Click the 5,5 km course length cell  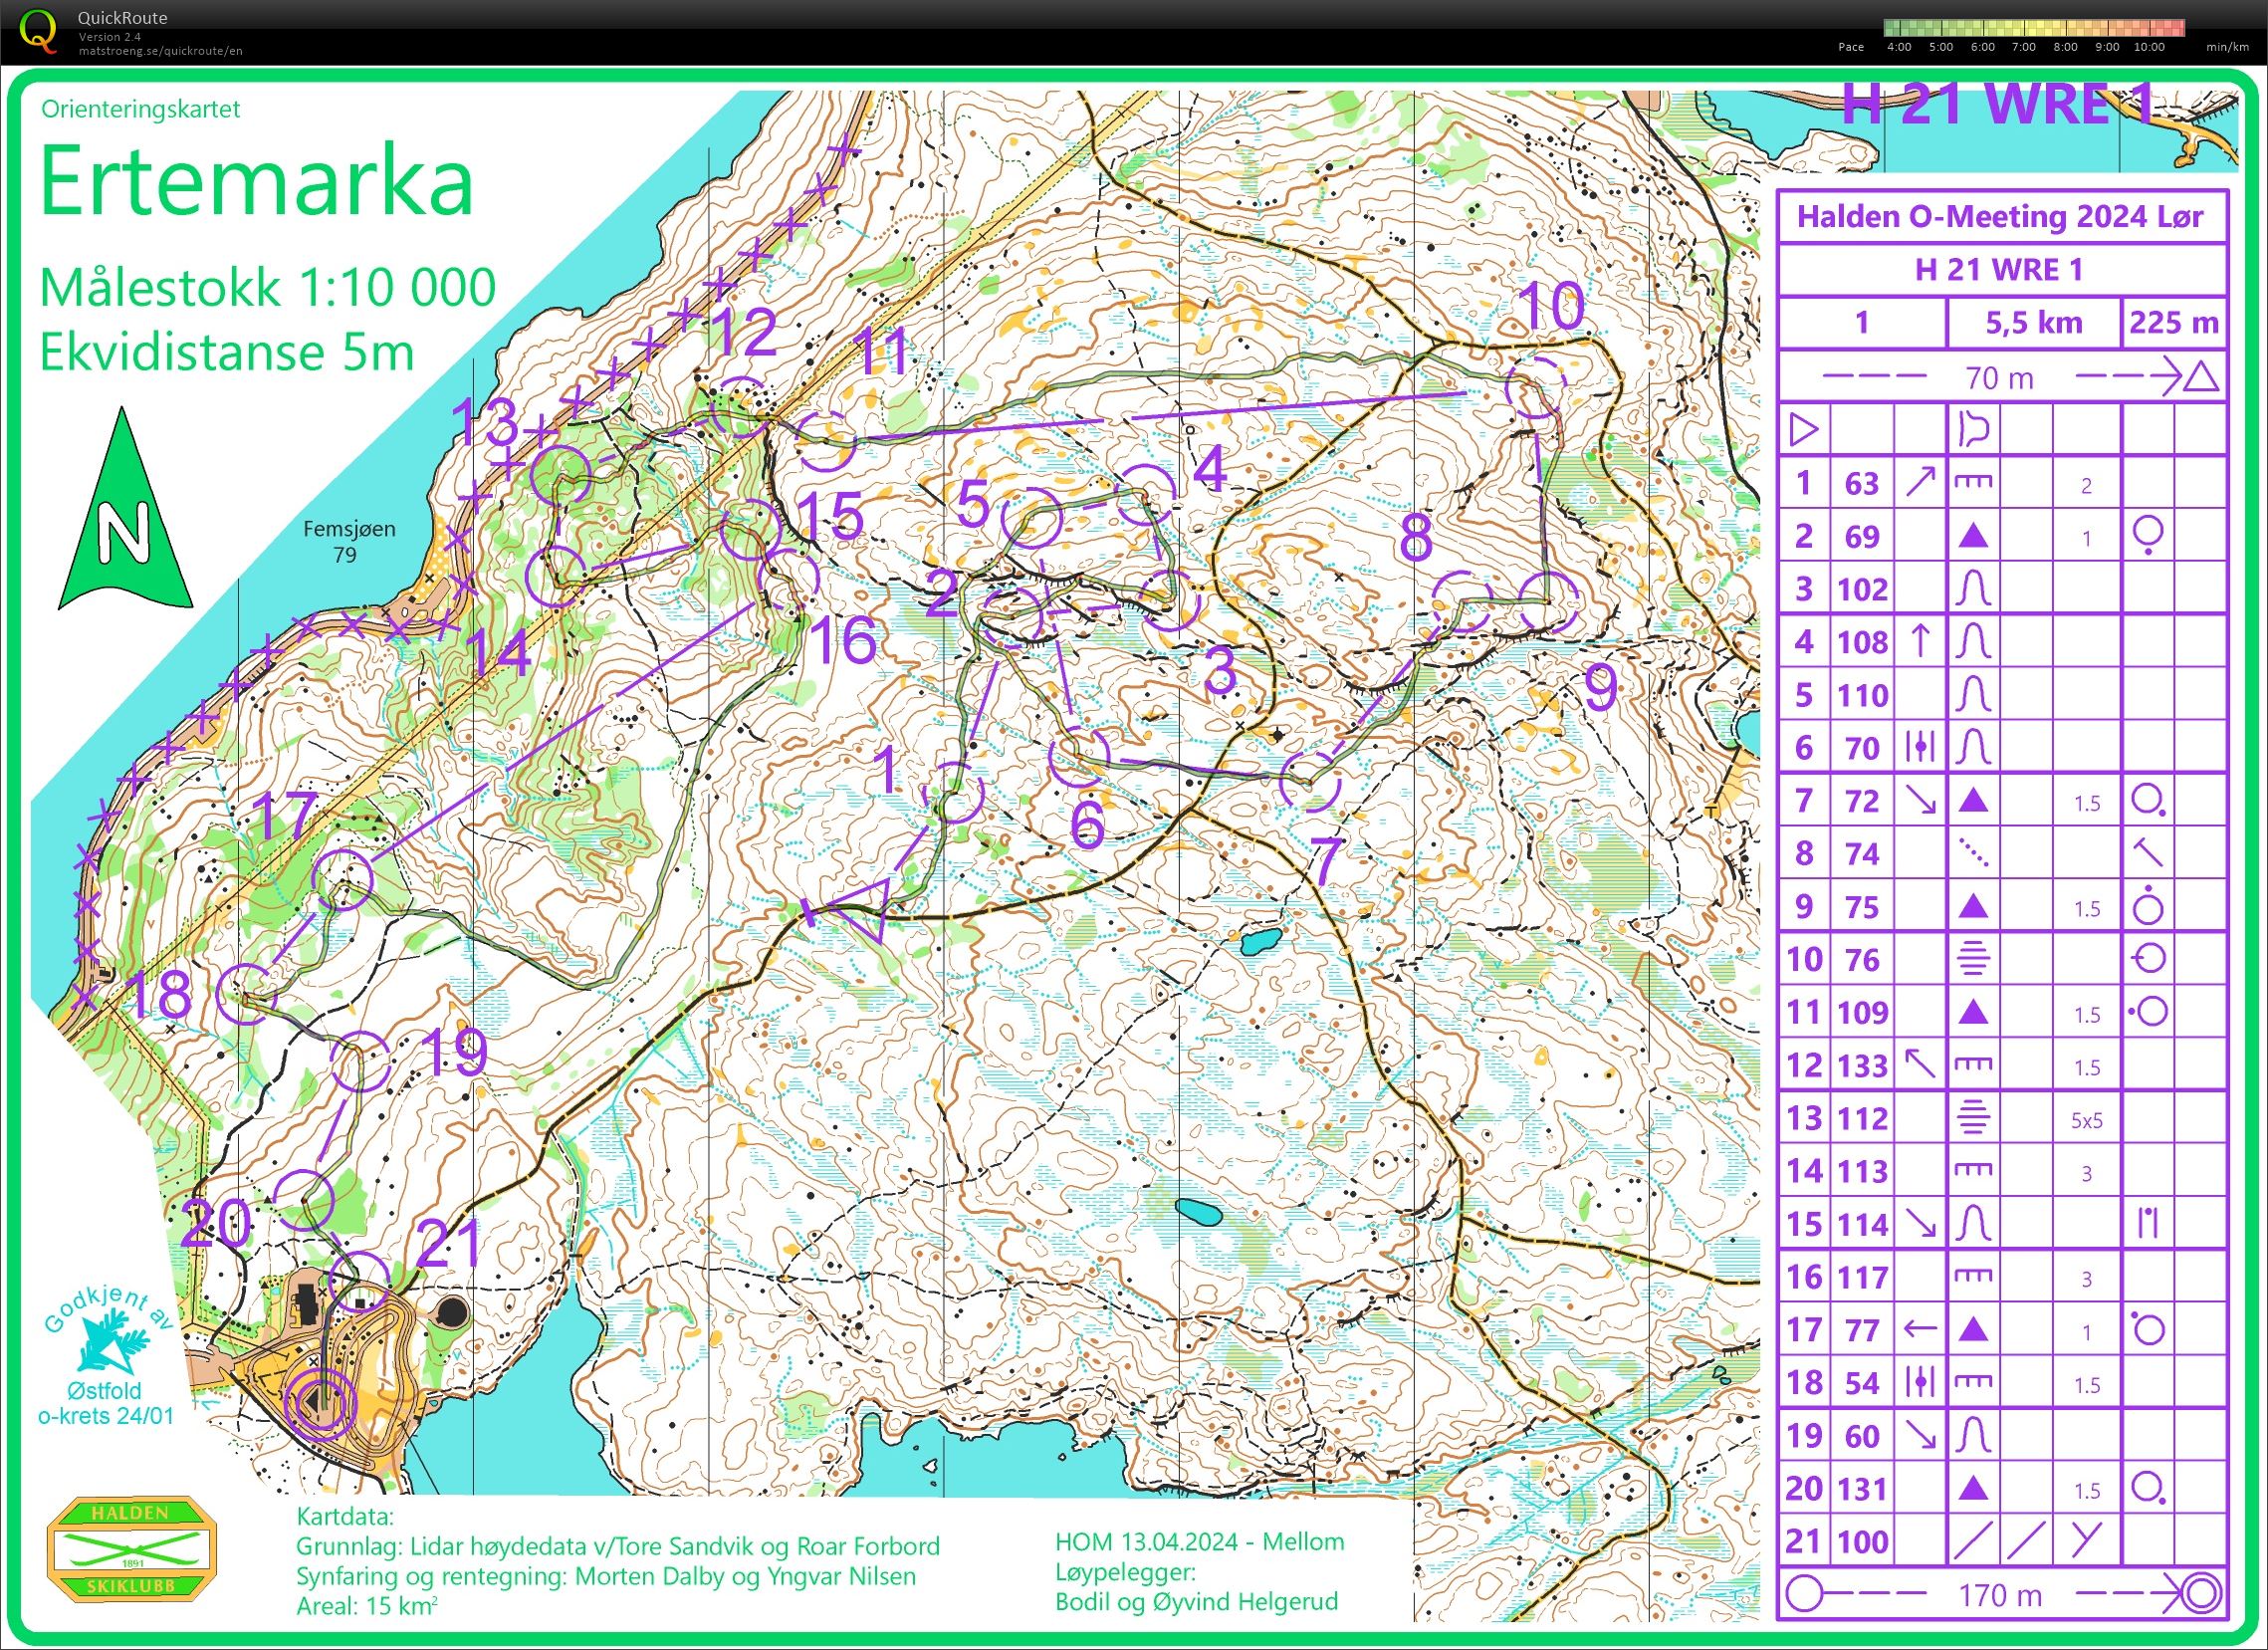2033,322
